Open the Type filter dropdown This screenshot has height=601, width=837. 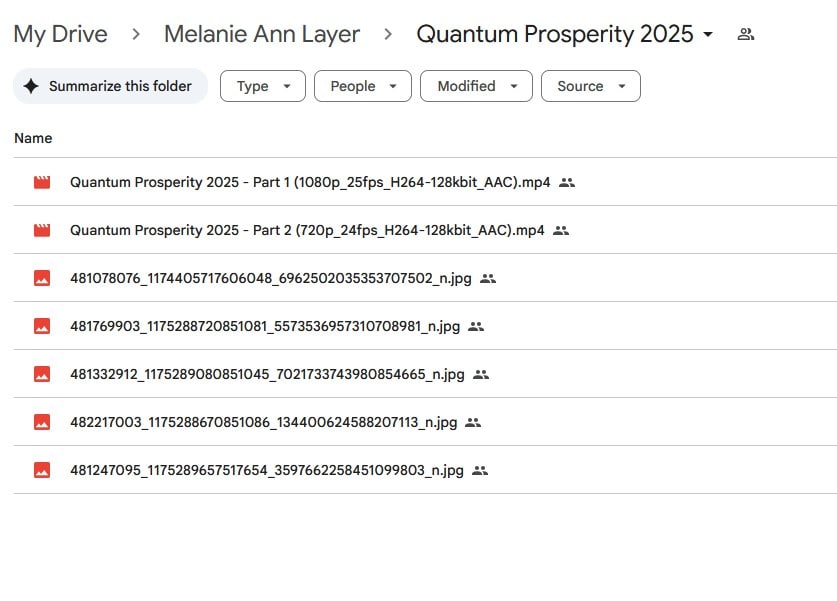tap(262, 86)
